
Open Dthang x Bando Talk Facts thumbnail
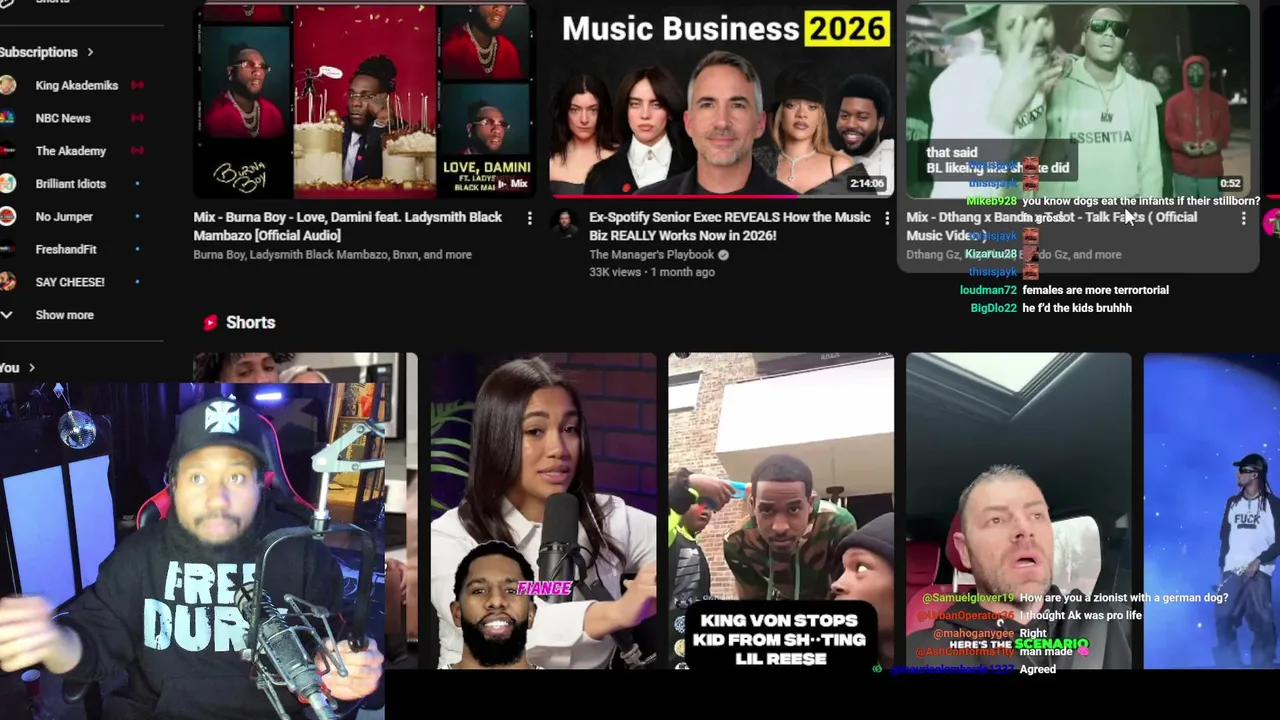pyautogui.click(x=1077, y=100)
